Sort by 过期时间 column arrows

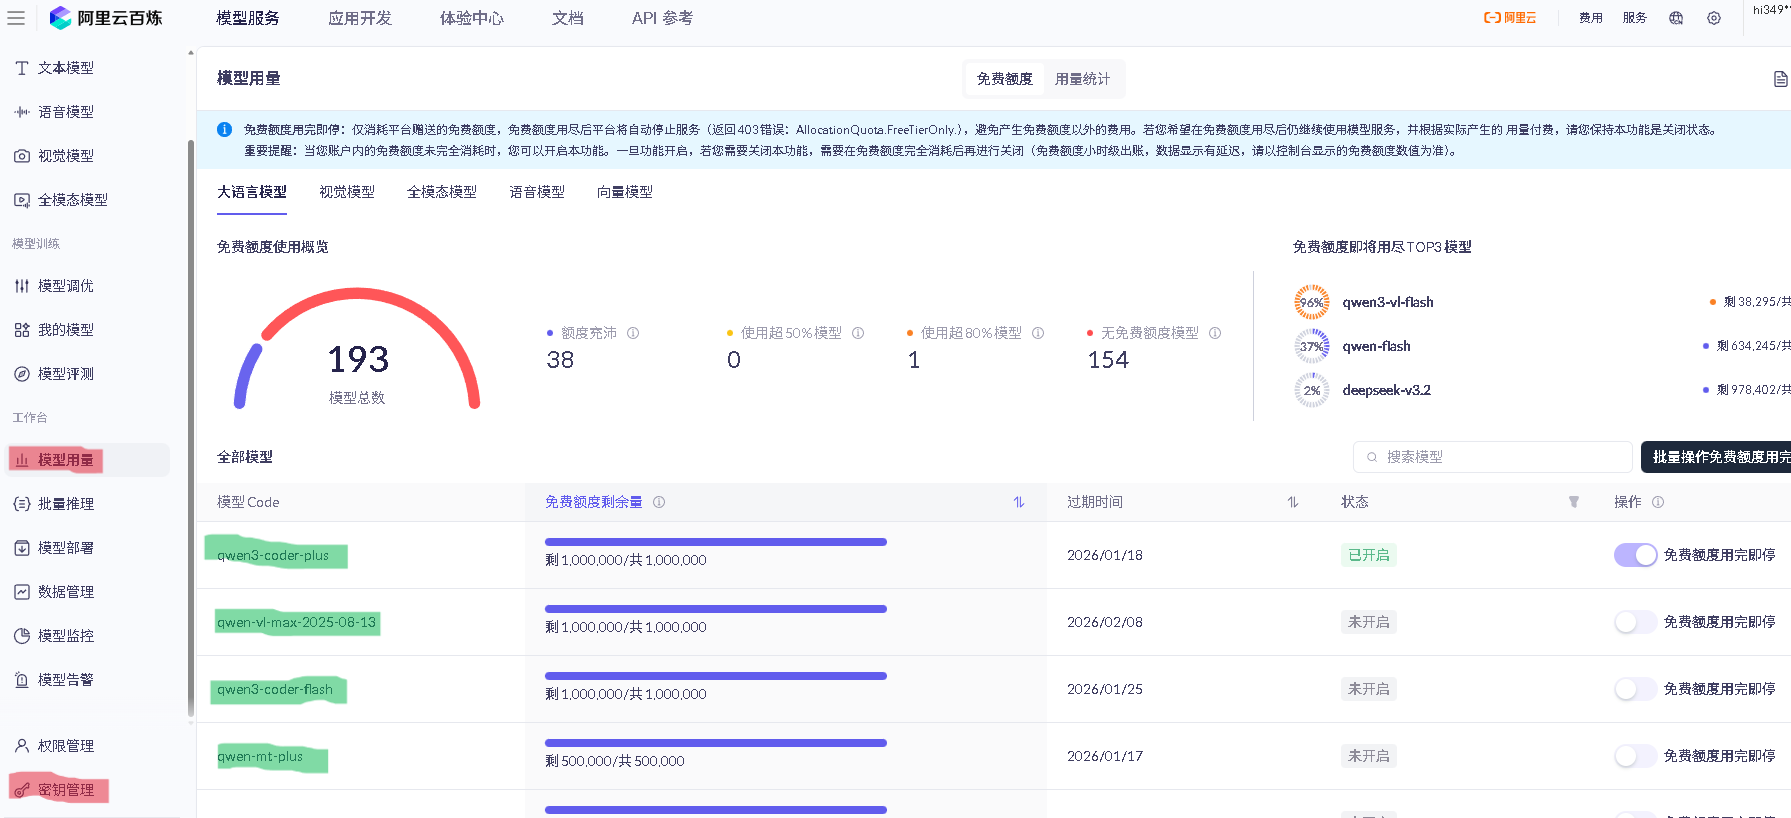1293,502
